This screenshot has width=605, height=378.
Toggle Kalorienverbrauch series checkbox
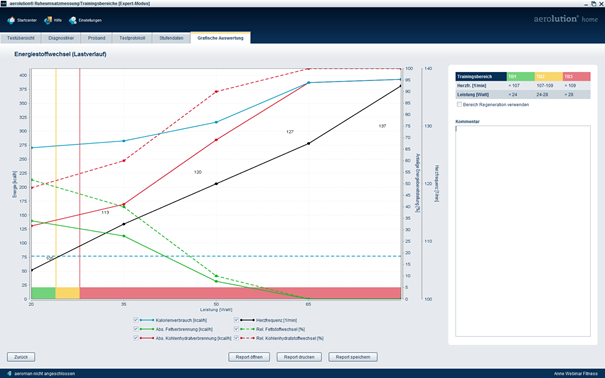tap(135, 320)
